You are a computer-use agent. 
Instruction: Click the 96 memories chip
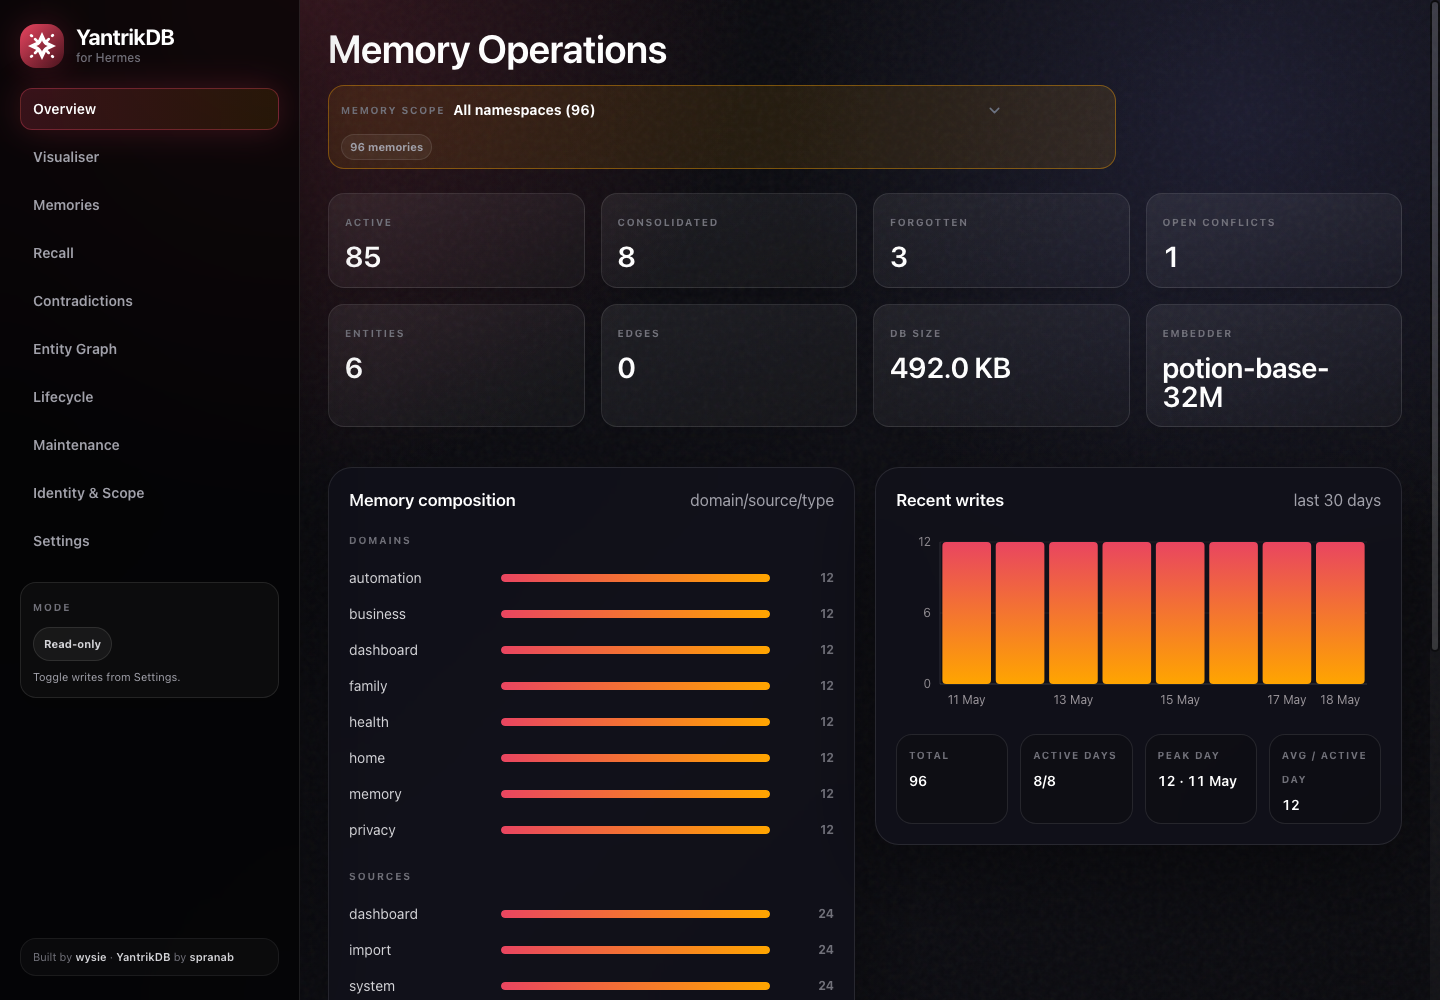(x=386, y=147)
